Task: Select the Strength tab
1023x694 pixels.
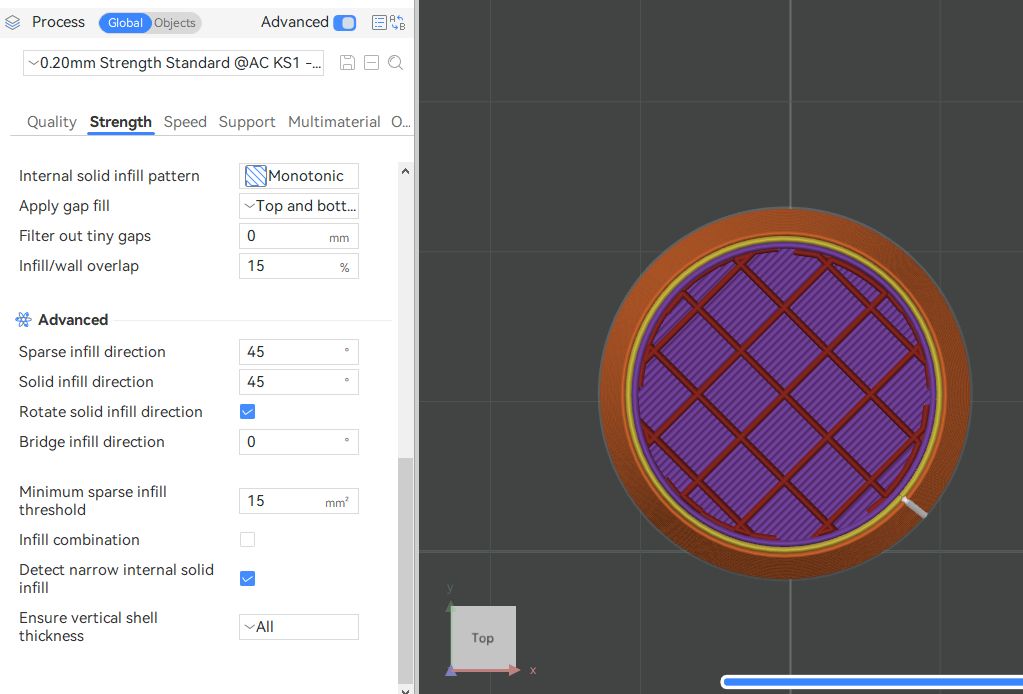Action: [x=121, y=122]
